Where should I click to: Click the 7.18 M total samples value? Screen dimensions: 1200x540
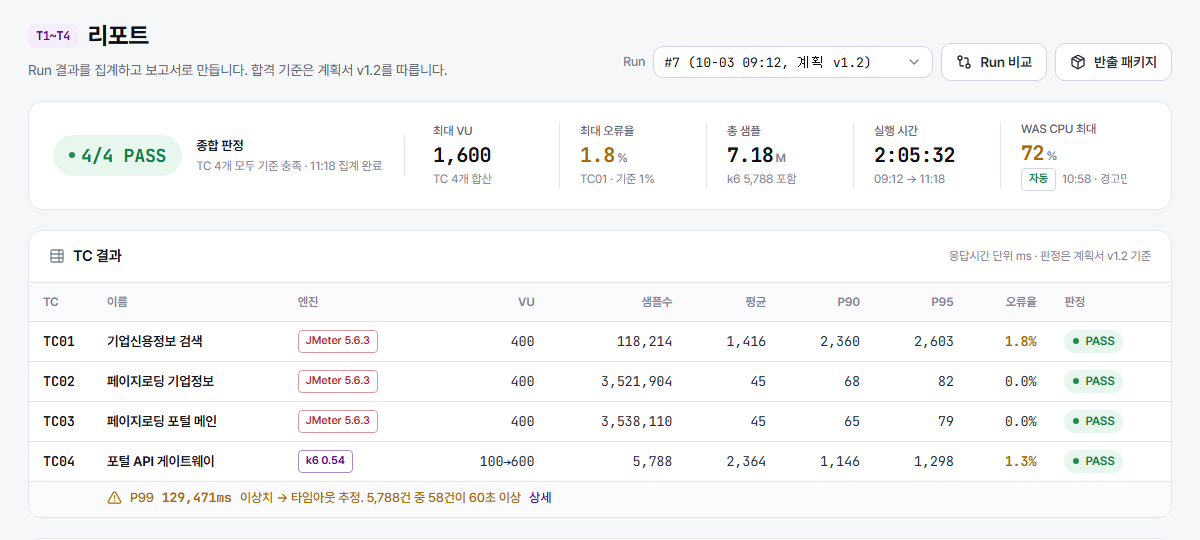[x=756, y=155]
